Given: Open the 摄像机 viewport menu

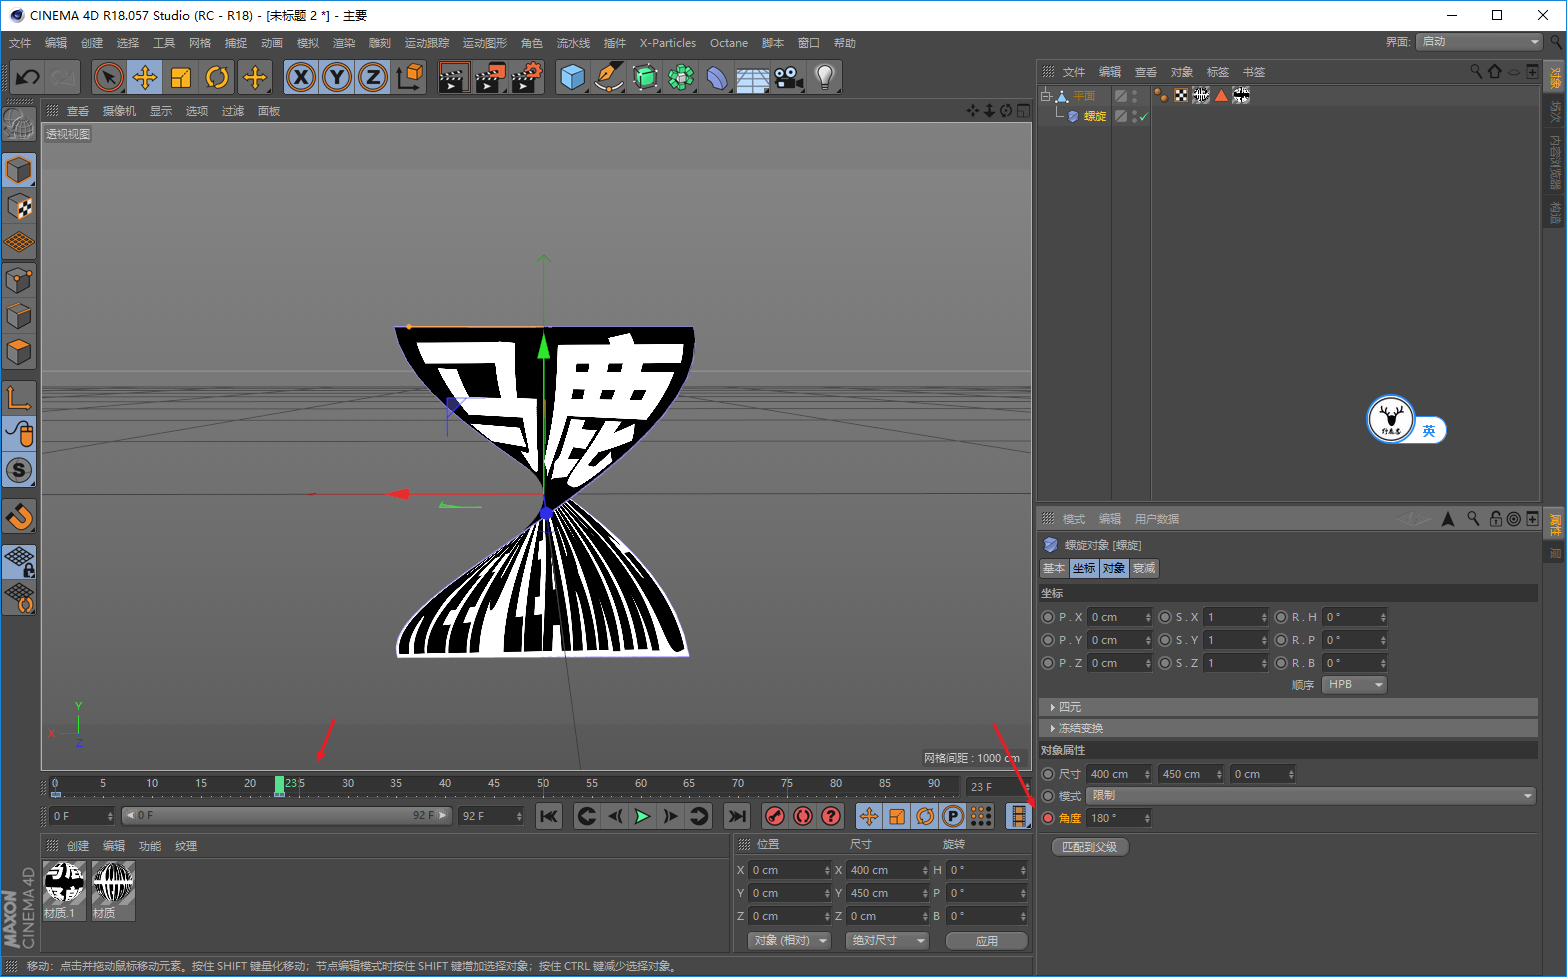Looking at the screenshot, I should point(119,111).
